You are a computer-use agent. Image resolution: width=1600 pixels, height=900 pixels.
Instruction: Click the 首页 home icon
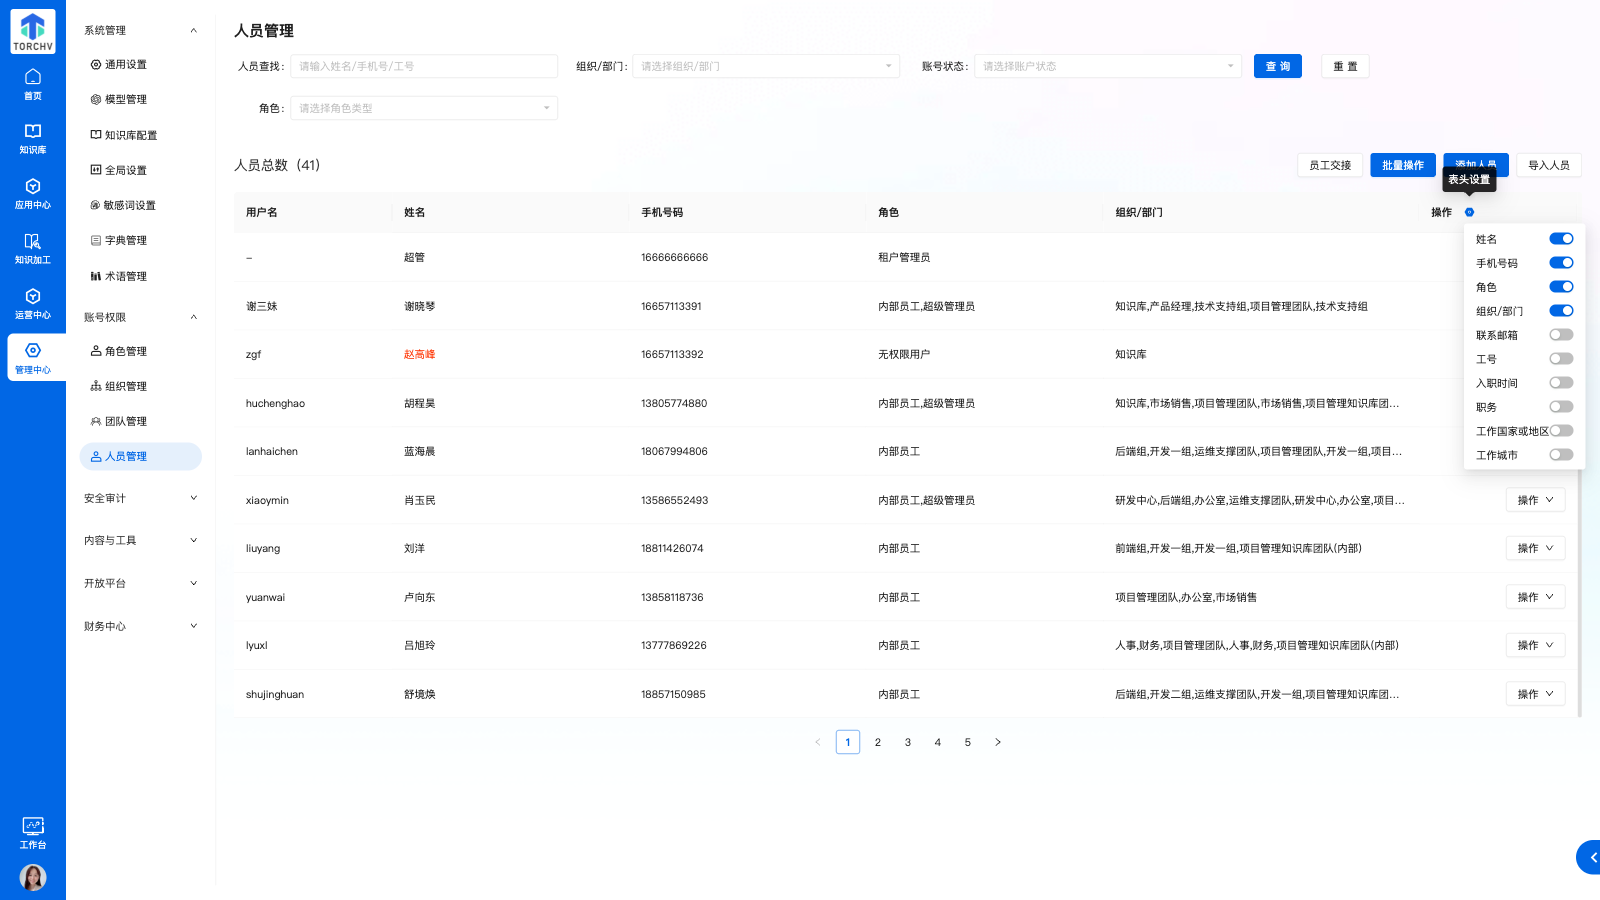[33, 81]
